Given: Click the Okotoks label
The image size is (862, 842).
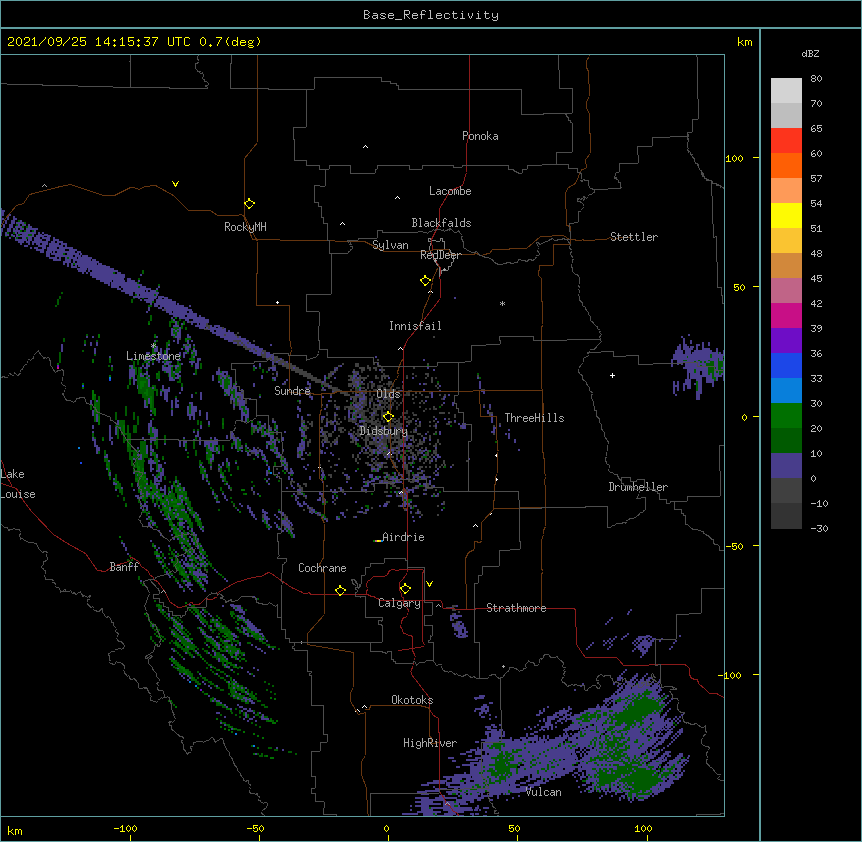Looking at the screenshot, I should 412,700.
